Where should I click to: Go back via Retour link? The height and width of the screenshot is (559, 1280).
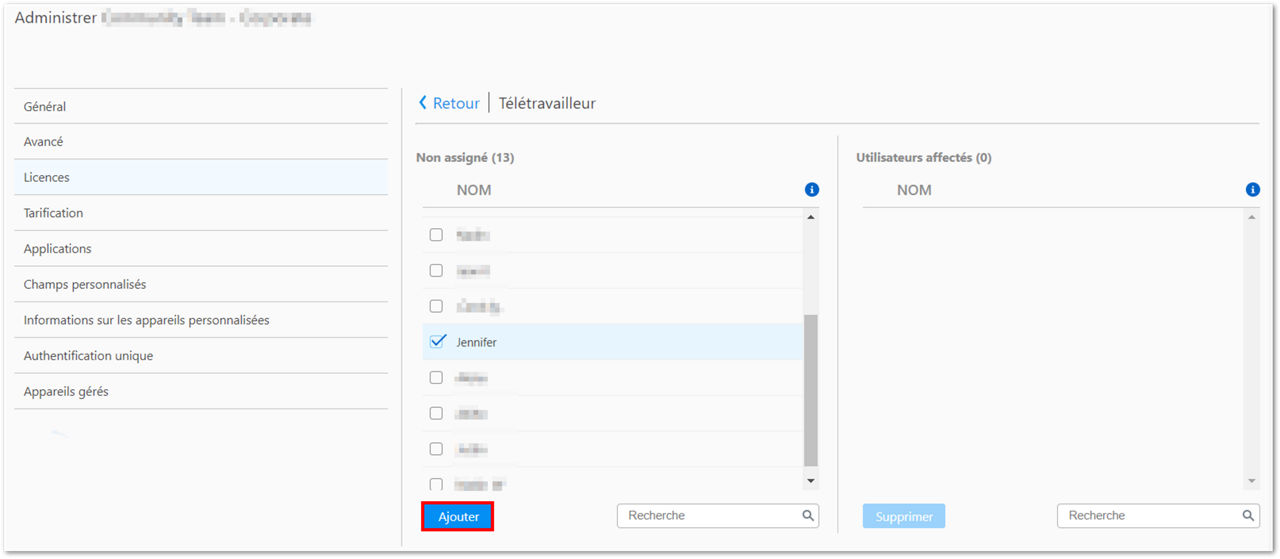tap(456, 103)
